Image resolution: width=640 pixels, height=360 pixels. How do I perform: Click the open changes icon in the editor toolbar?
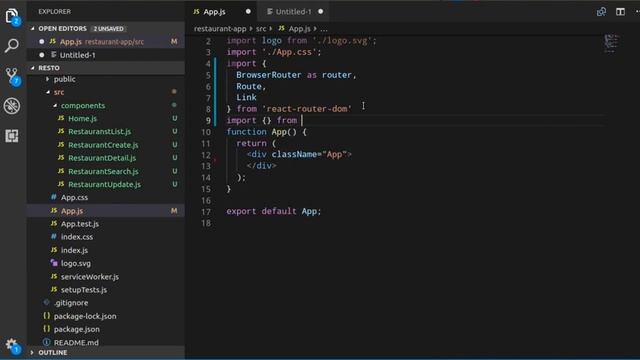[x=601, y=12]
